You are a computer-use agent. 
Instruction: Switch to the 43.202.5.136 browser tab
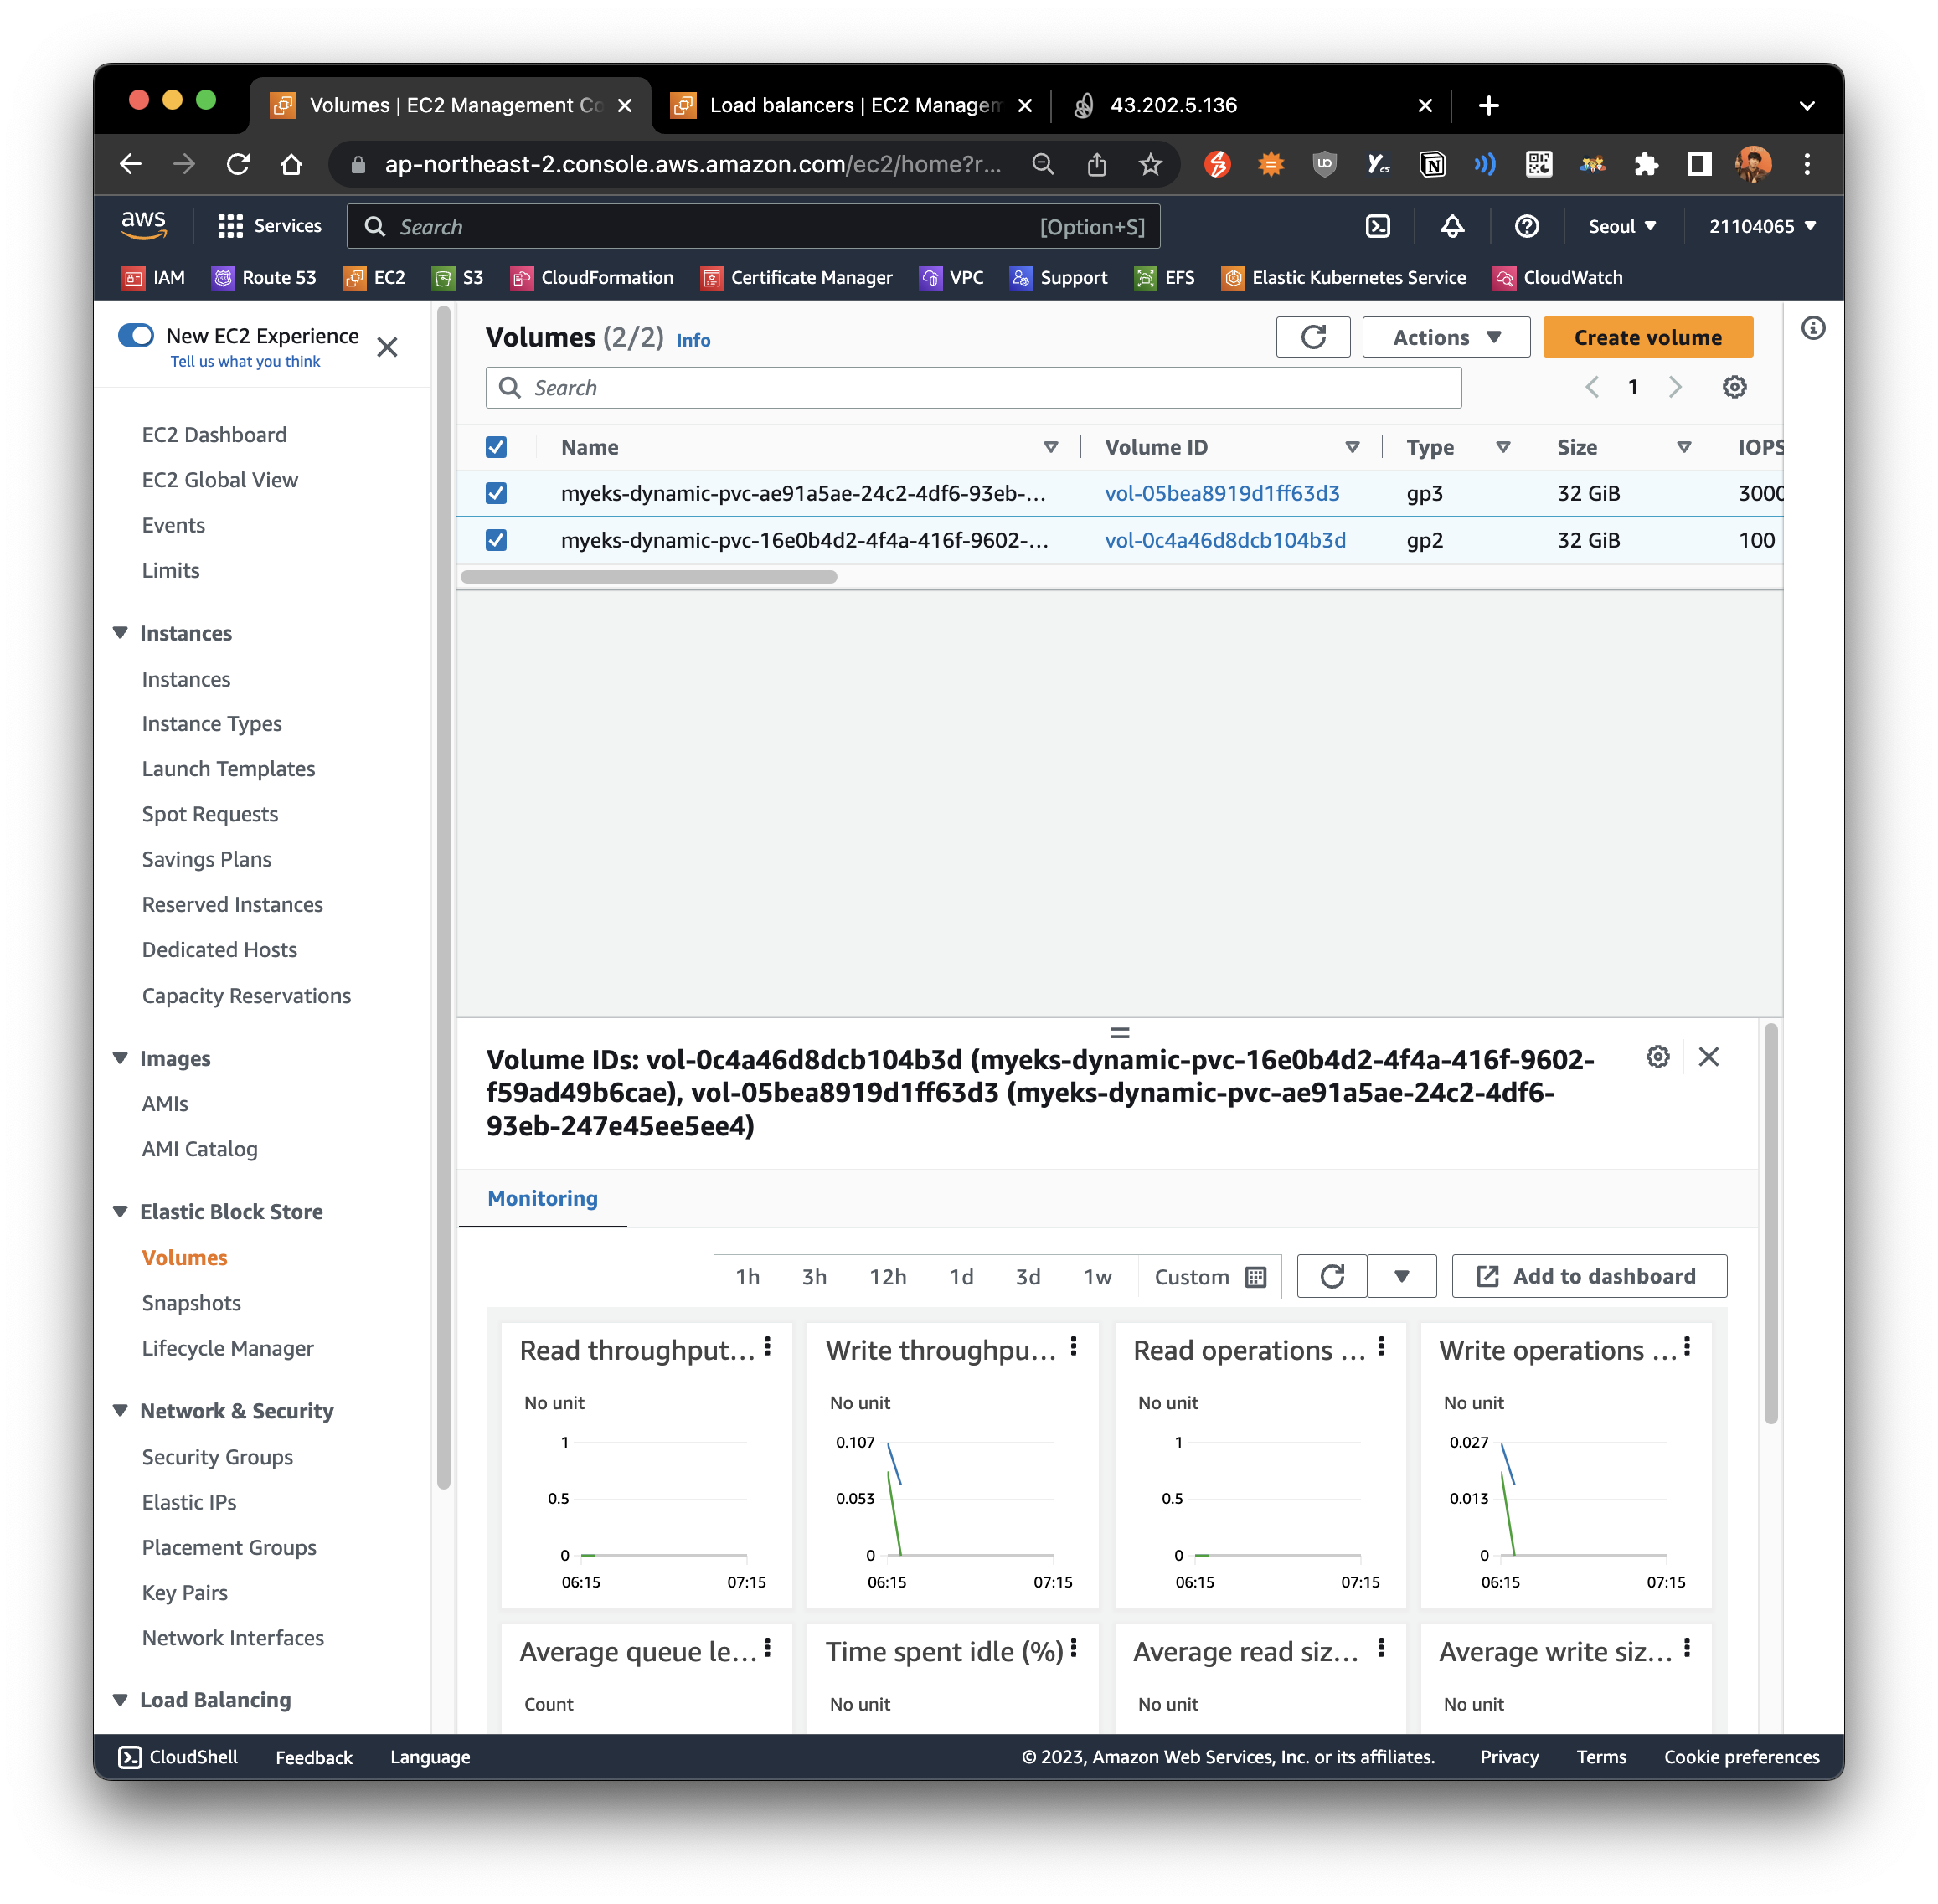(x=1250, y=105)
